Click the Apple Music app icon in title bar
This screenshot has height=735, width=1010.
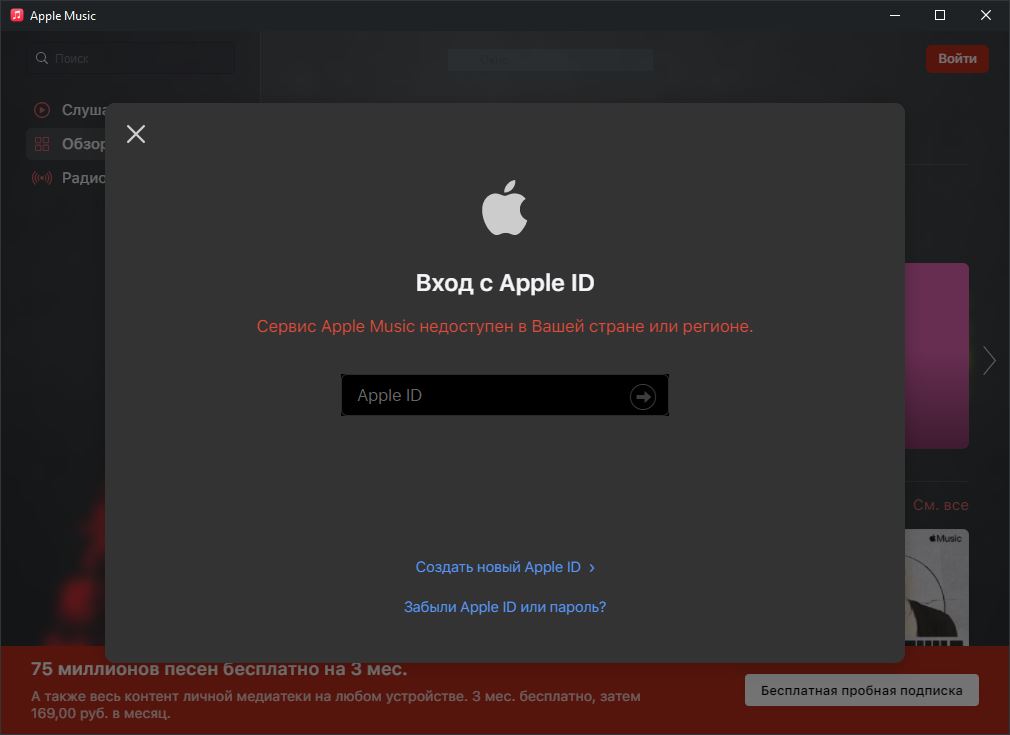point(17,15)
